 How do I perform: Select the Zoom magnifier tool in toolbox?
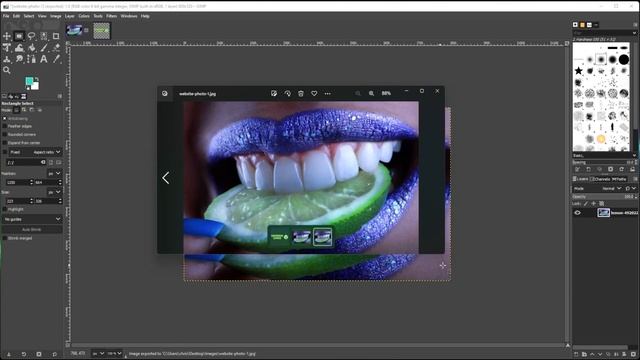coord(7,70)
